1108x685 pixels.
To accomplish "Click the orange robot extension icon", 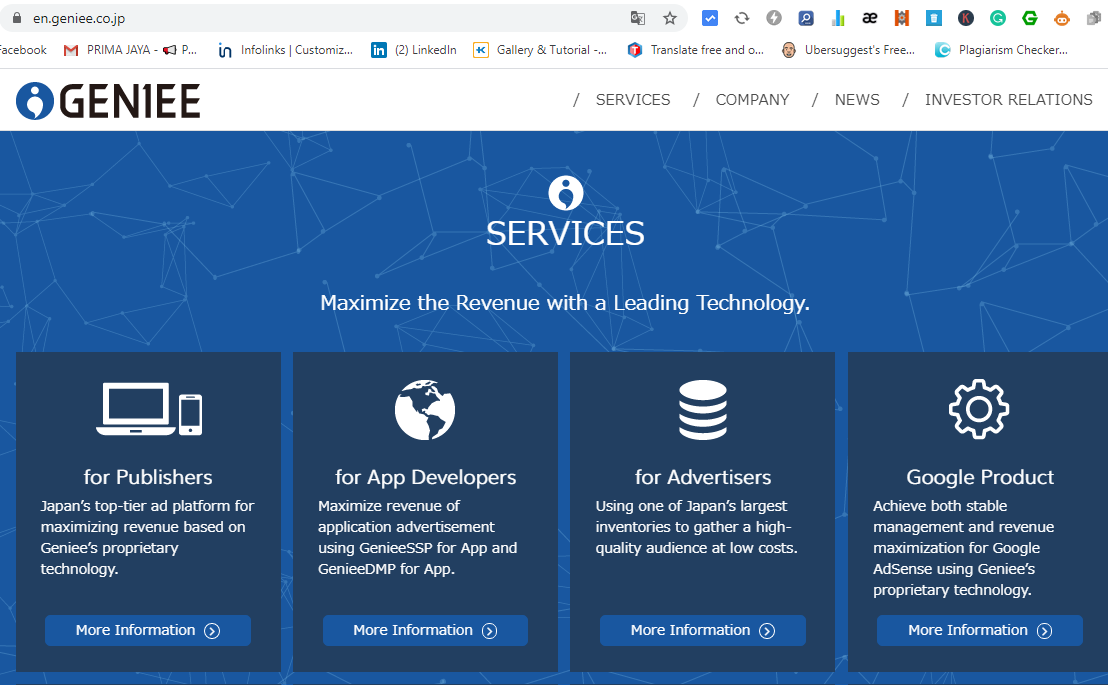I will tap(1061, 18).
